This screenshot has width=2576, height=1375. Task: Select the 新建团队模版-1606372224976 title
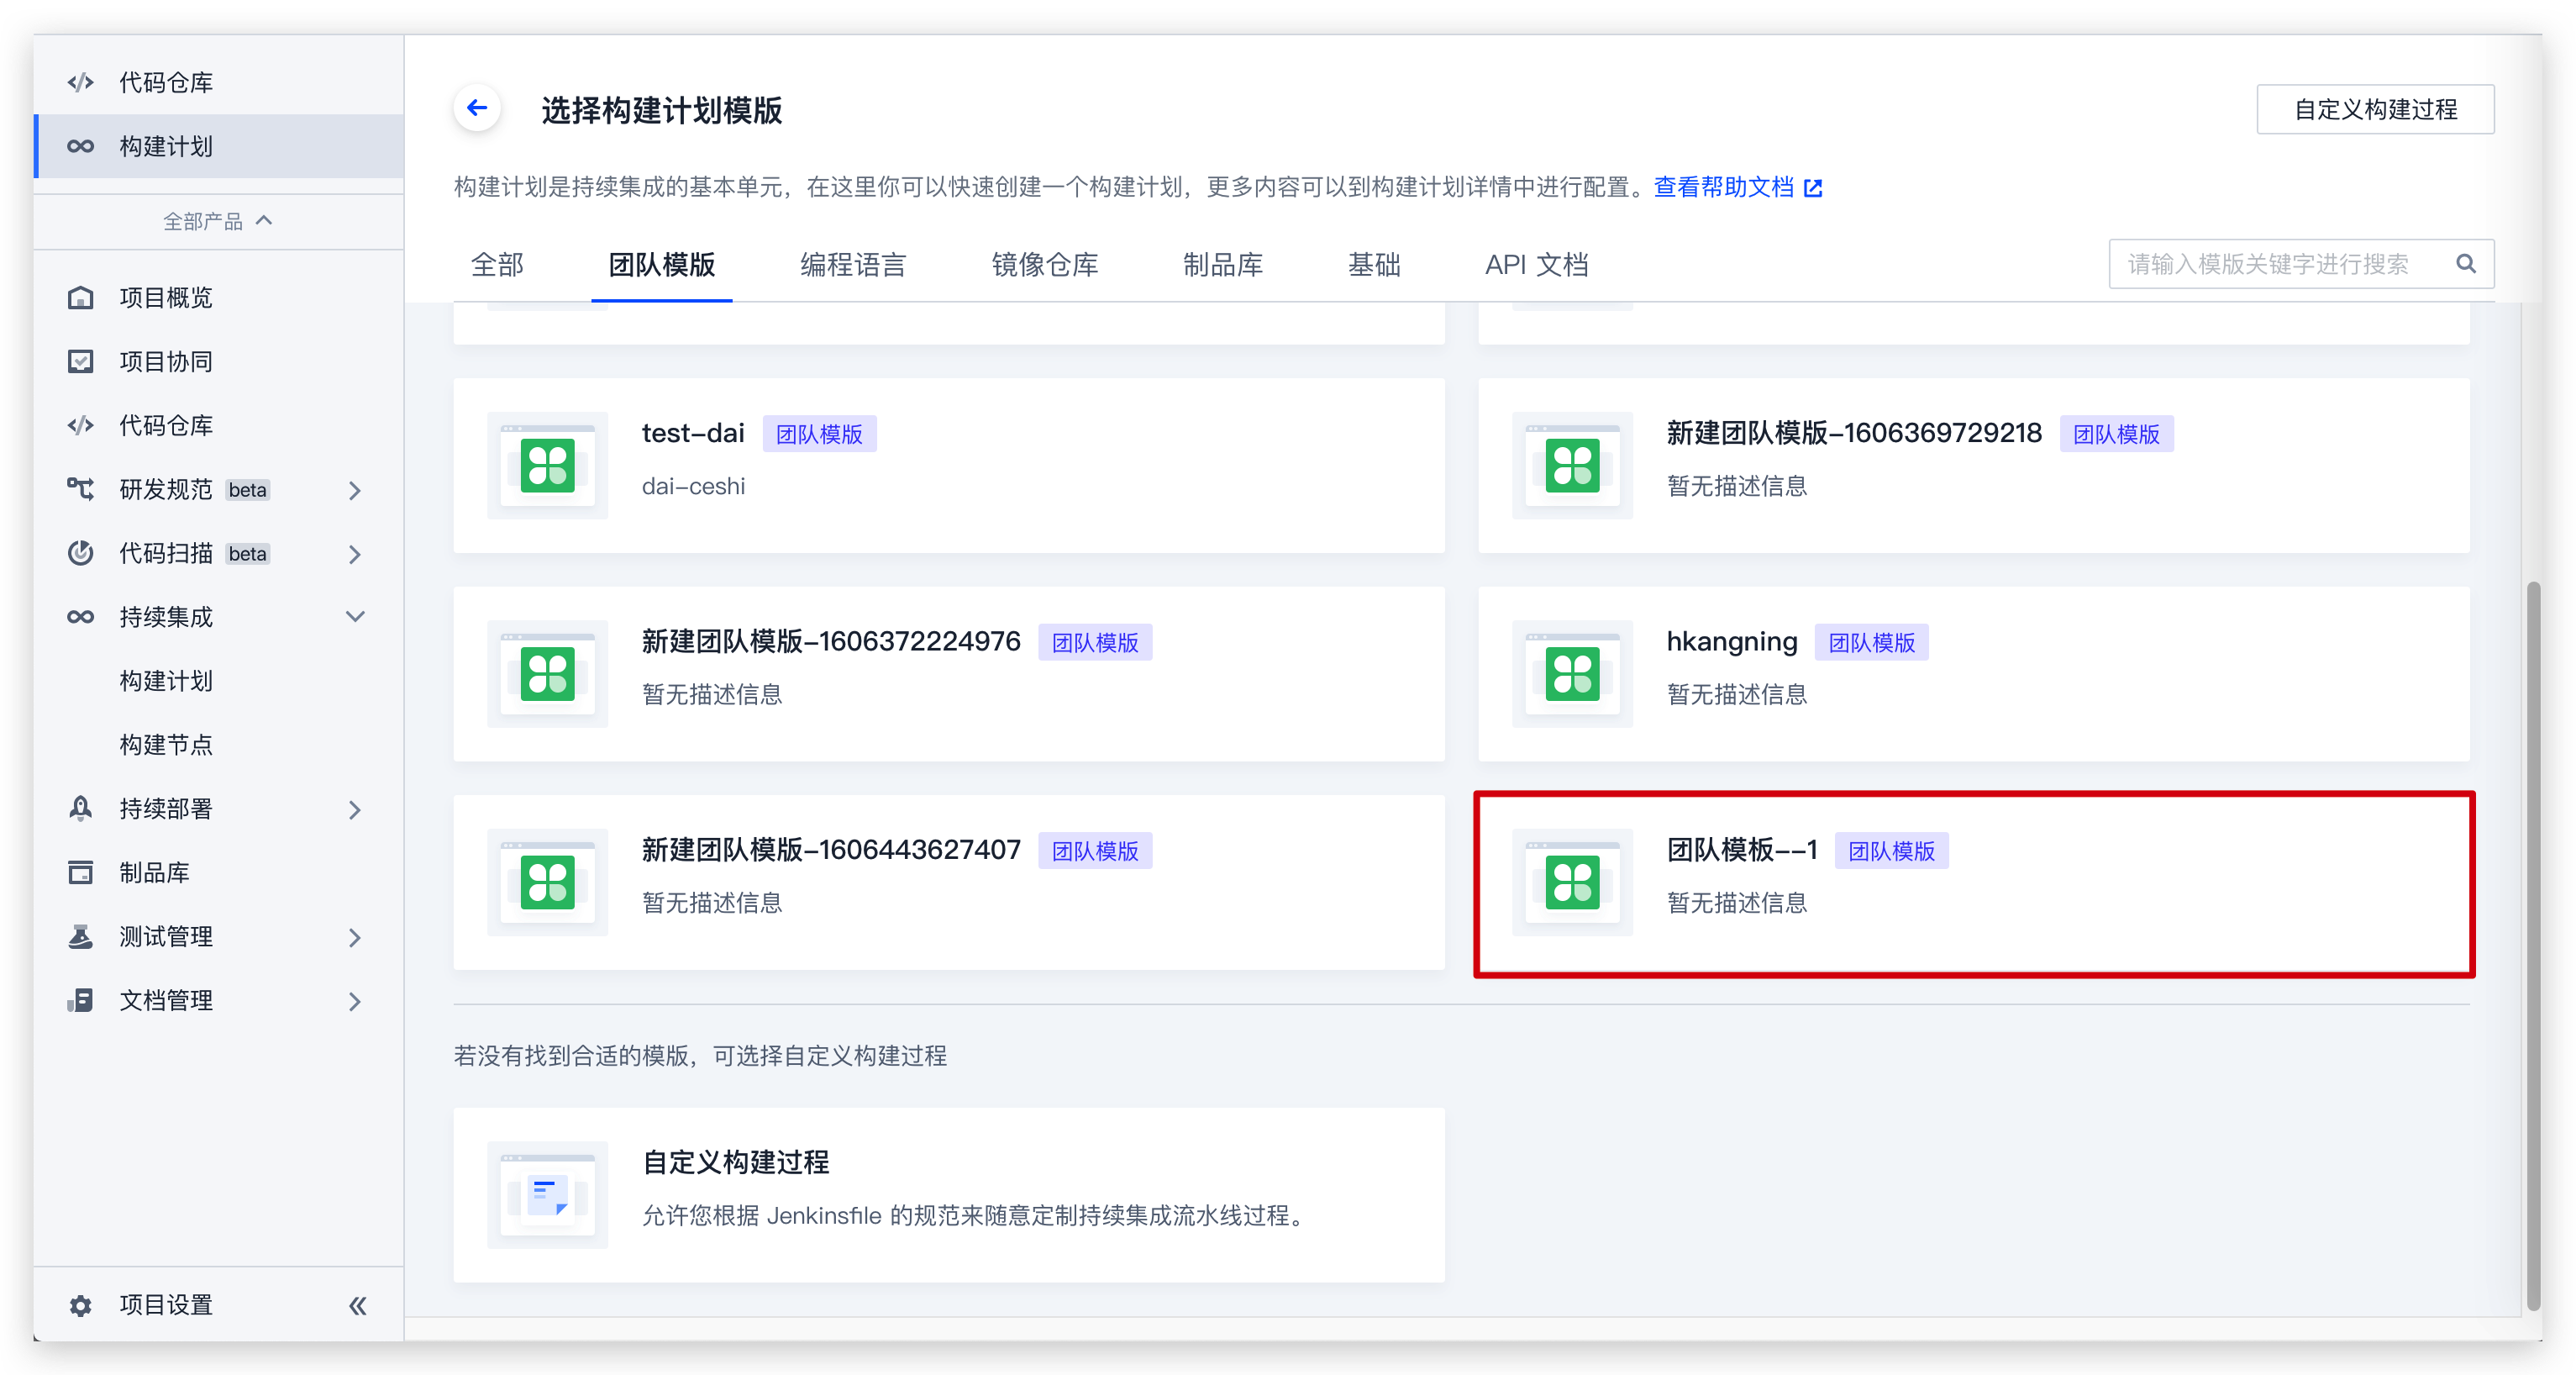click(831, 642)
